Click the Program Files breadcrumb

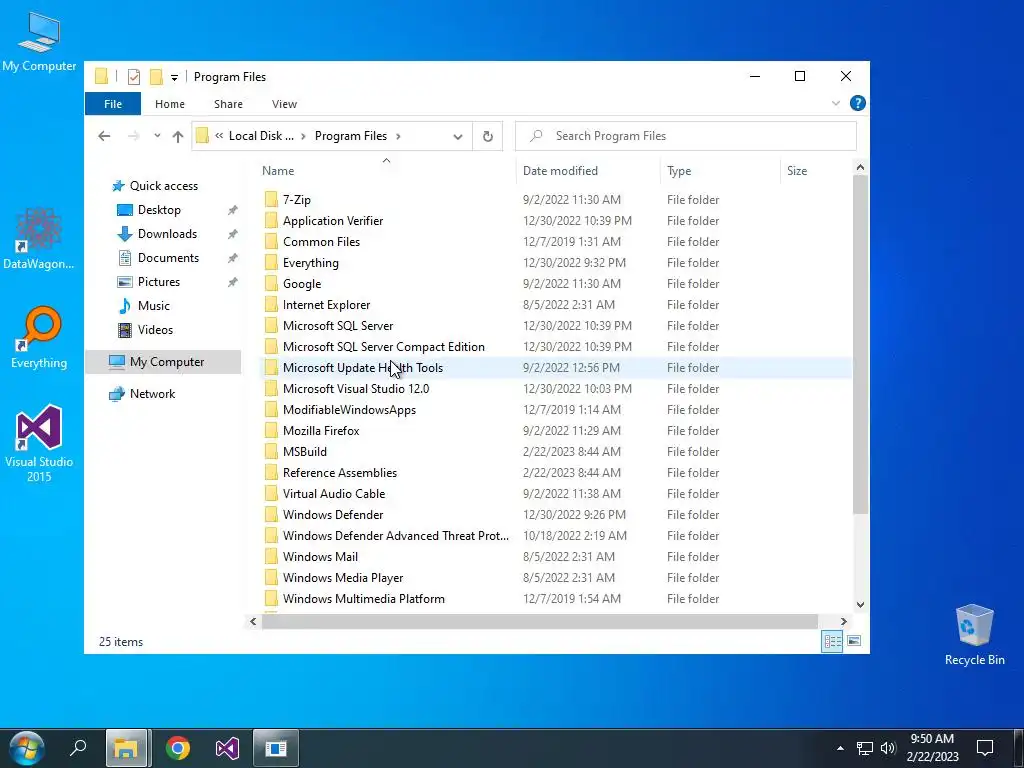pos(351,136)
